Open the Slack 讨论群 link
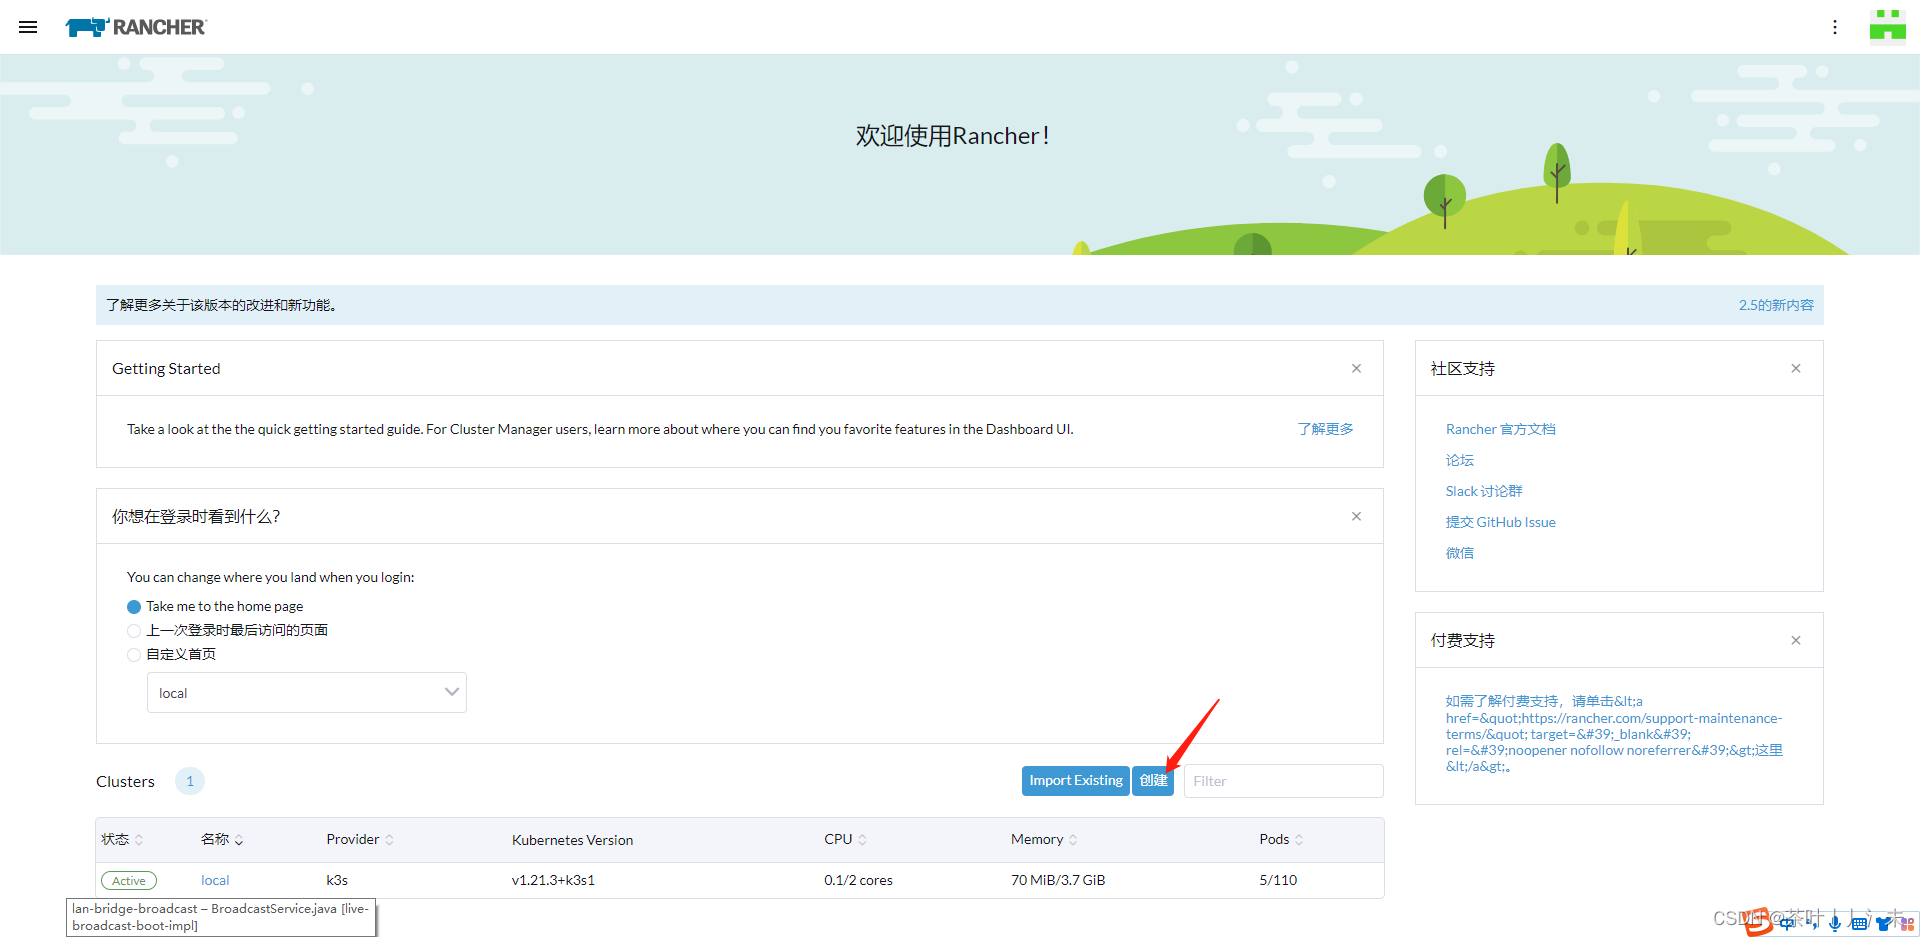The width and height of the screenshot is (1920, 937). coord(1483,491)
